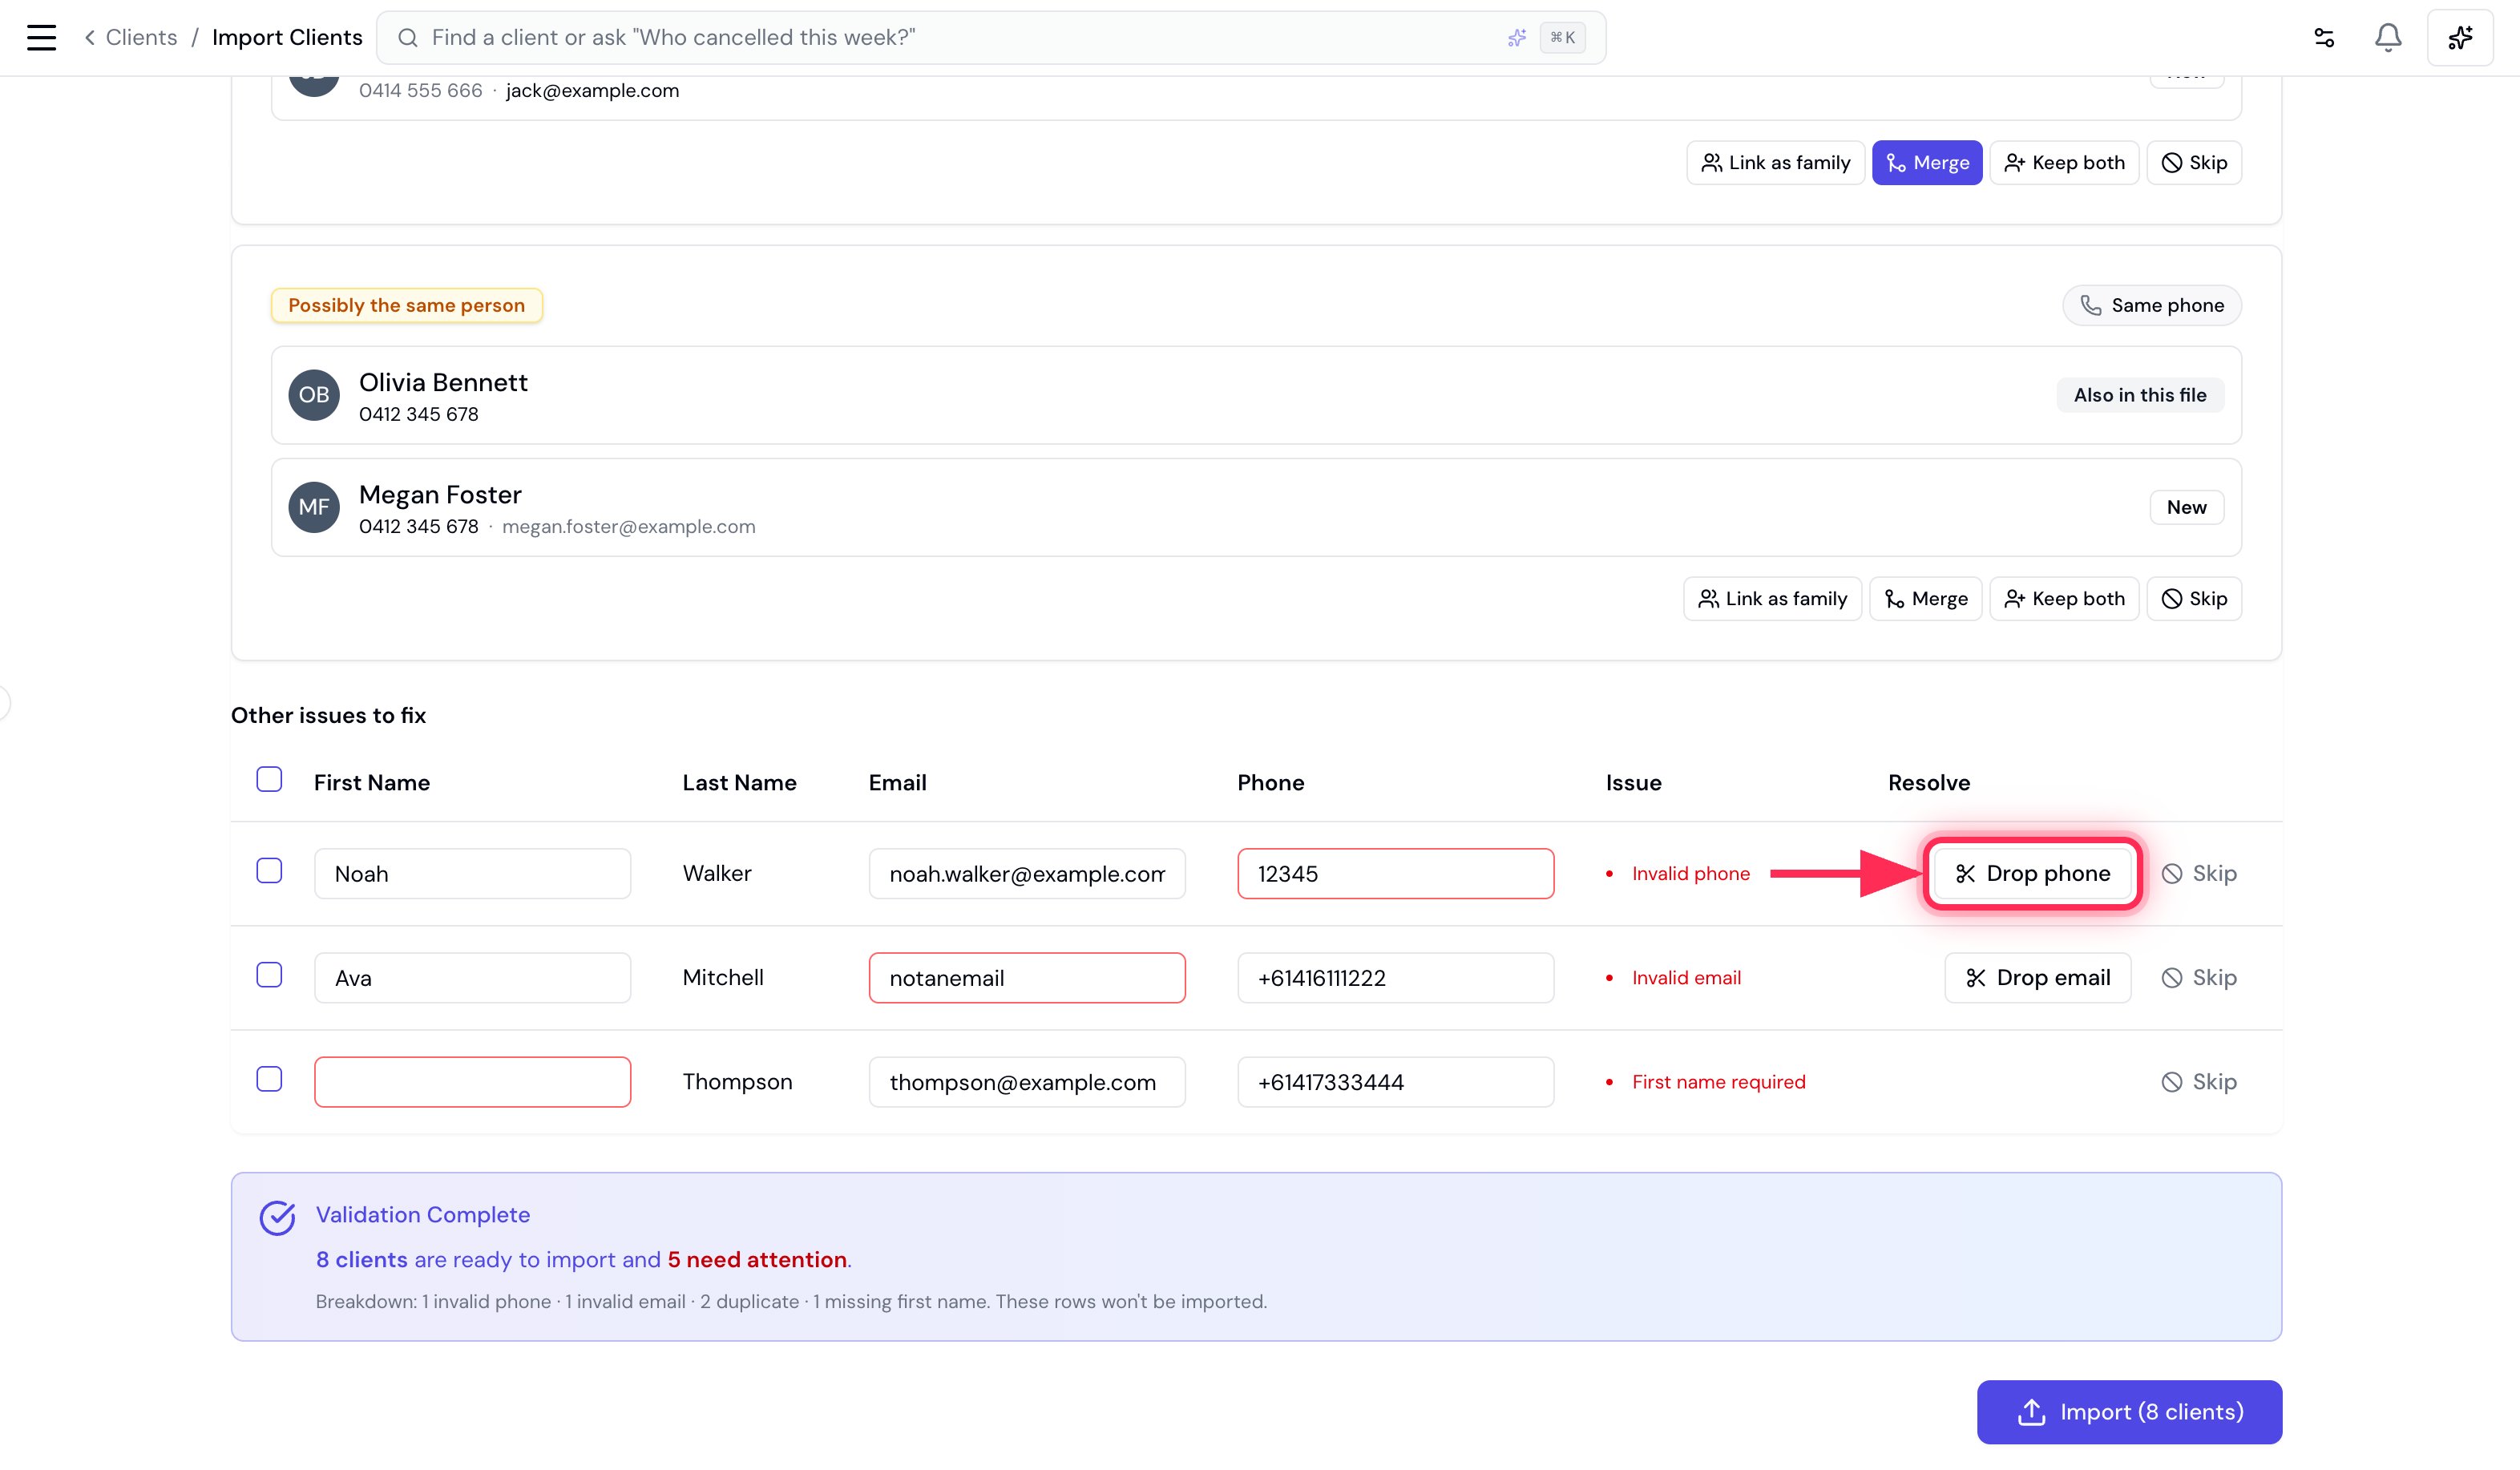Open the AI assistant sparkle button
Viewport: 2520px width, 1470px height.
tap(2460, 38)
